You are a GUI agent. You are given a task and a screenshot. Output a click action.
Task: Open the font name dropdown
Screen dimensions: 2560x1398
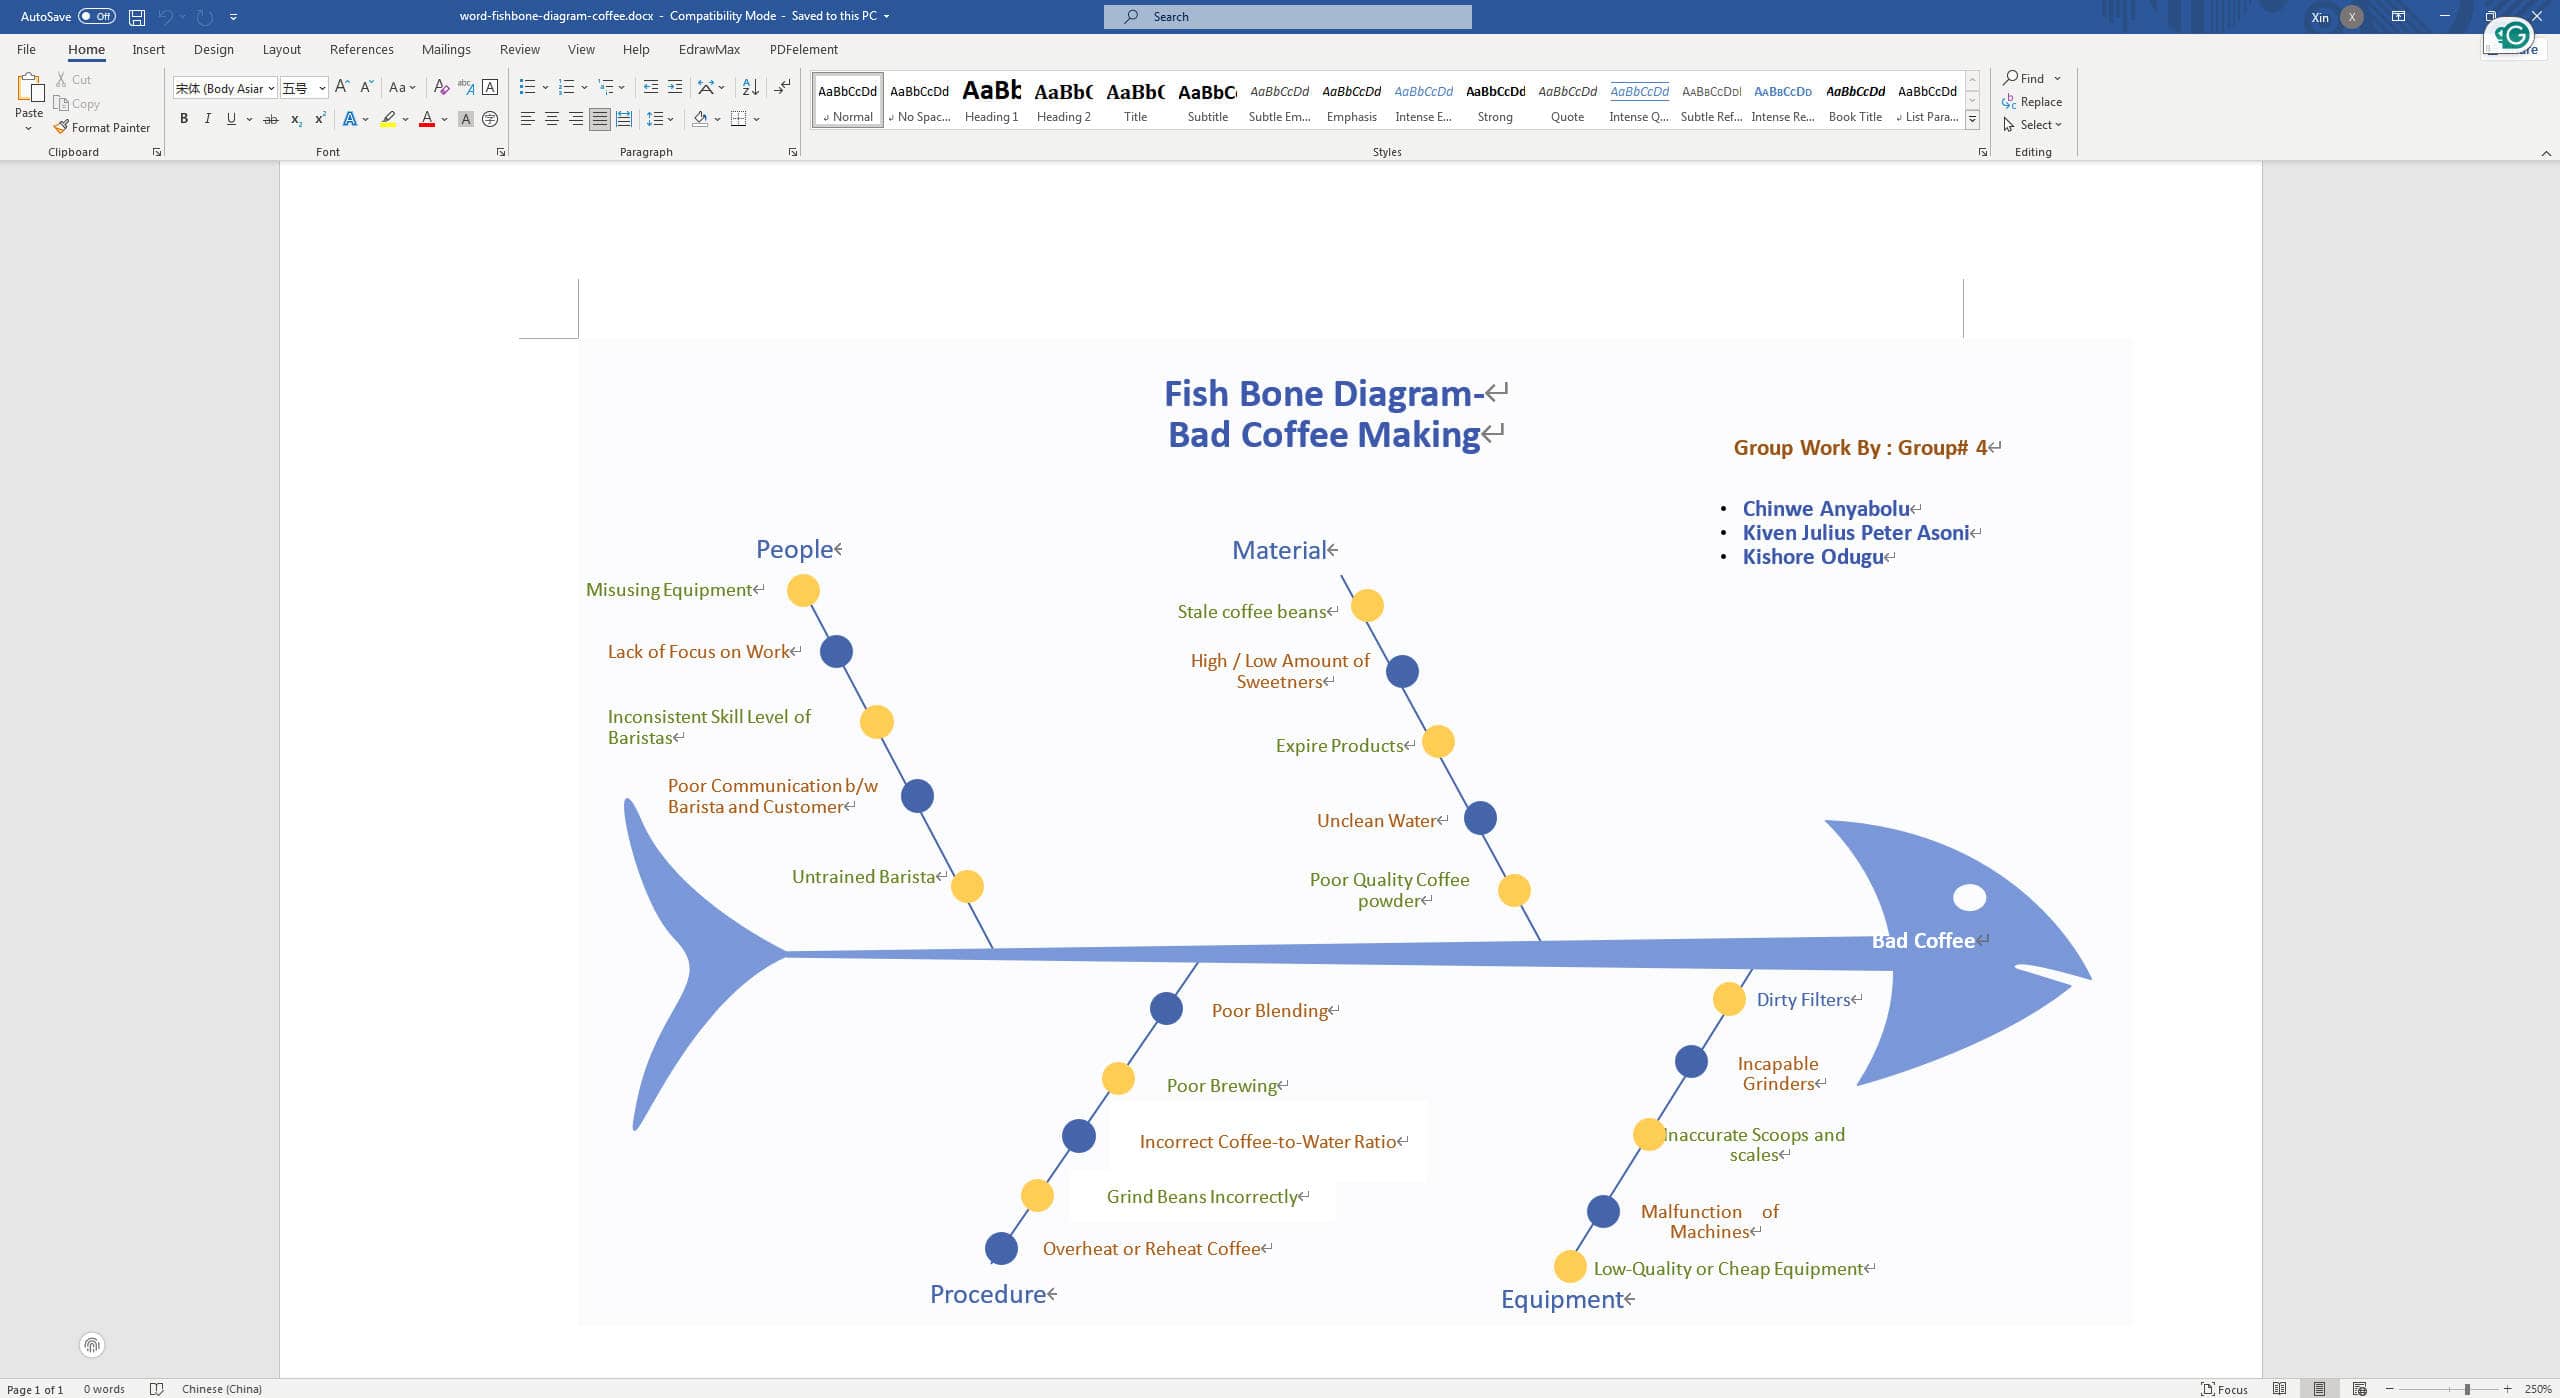pyautogui.click(x=271, y=88)
